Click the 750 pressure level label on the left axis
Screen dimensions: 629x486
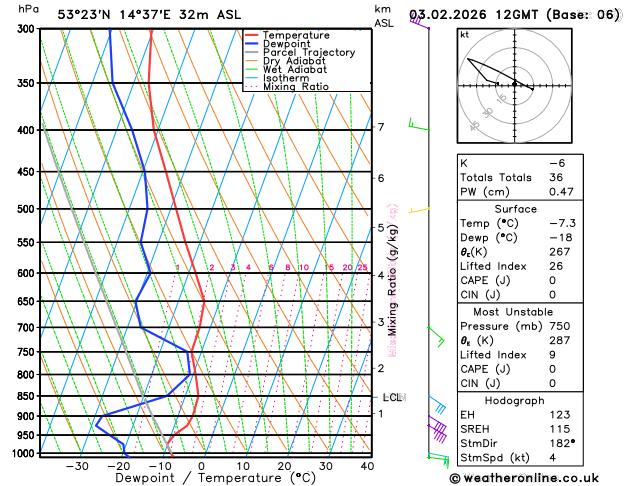point(28,352)
